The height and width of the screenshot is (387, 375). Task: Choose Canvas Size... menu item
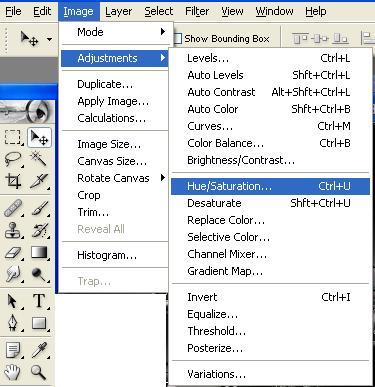click(x=115, y=161)
